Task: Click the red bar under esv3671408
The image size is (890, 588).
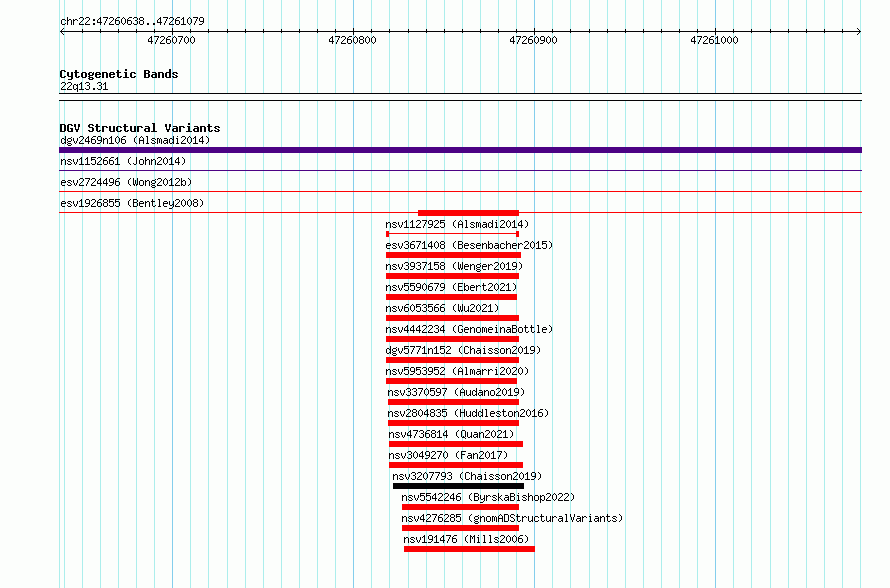Action: (x=454, y=255)
